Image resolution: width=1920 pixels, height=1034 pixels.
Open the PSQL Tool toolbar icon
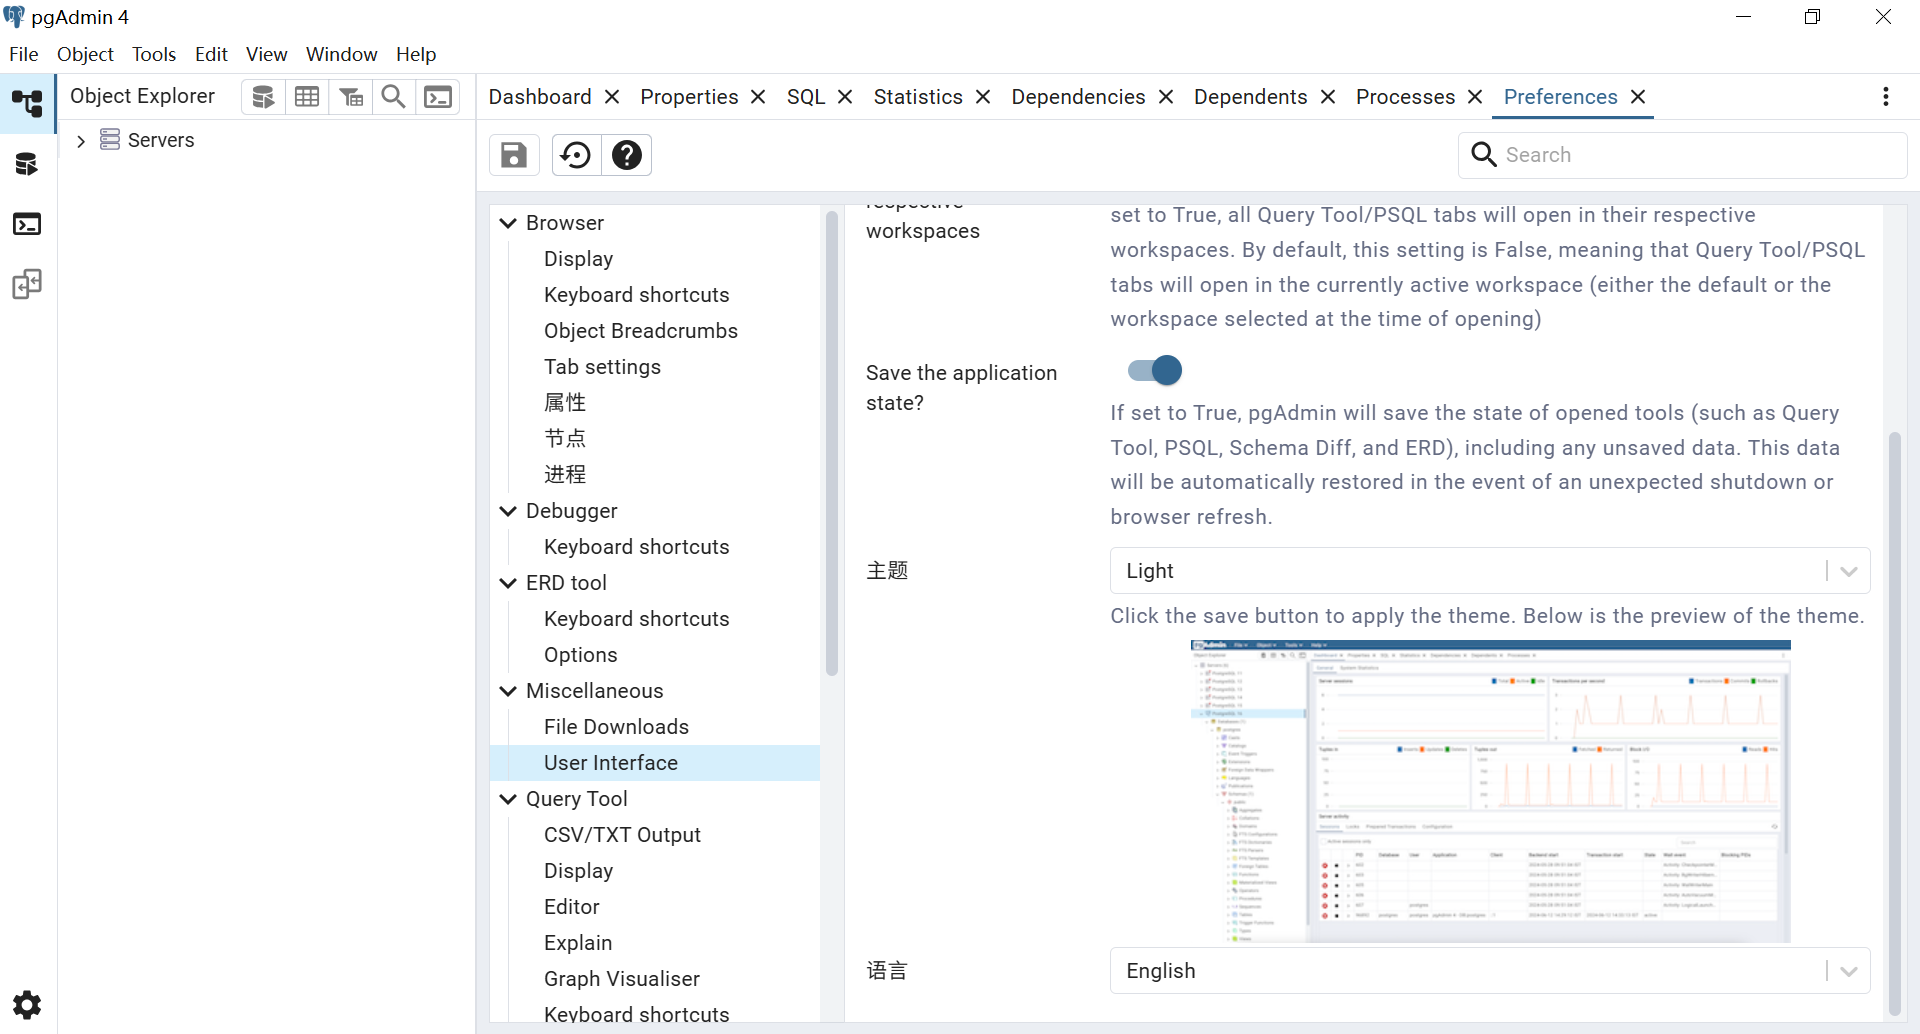tap(438, 97)
